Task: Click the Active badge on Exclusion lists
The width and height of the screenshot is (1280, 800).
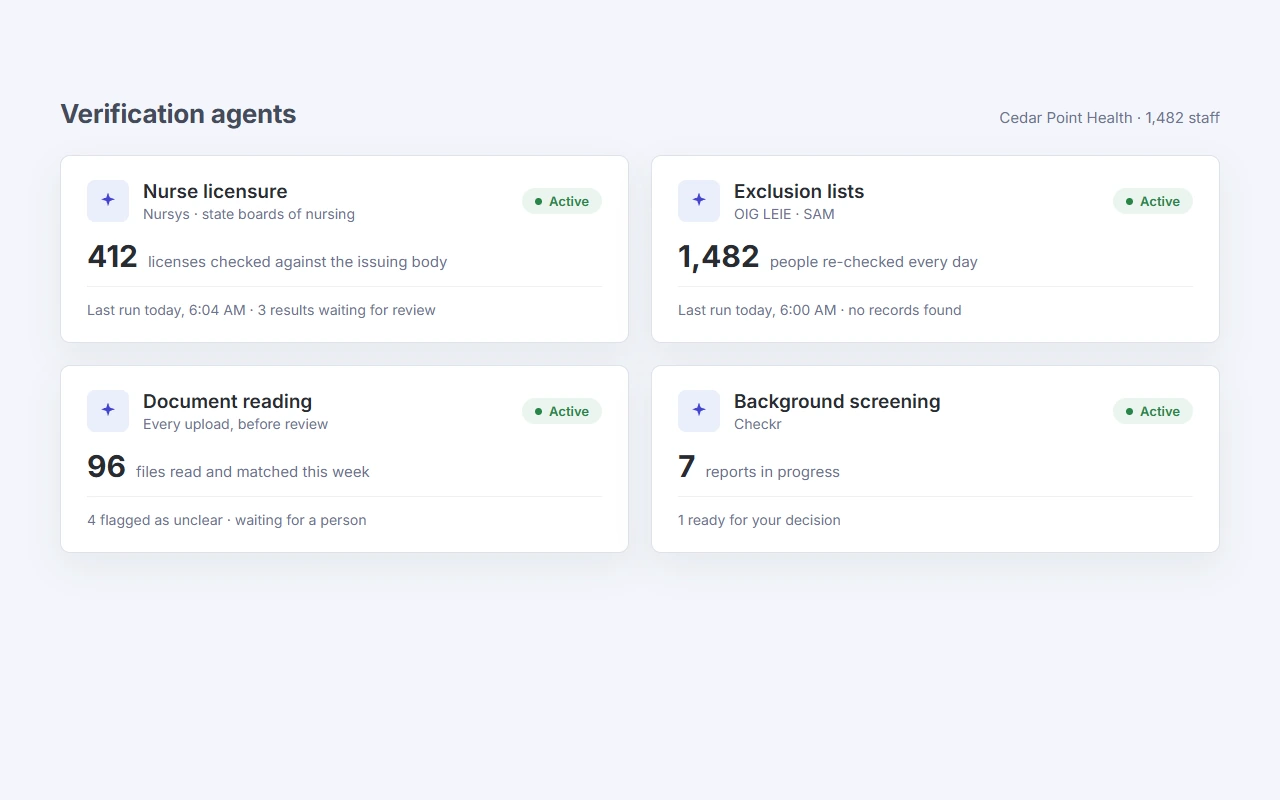Action: click(x=1153, y=201)
